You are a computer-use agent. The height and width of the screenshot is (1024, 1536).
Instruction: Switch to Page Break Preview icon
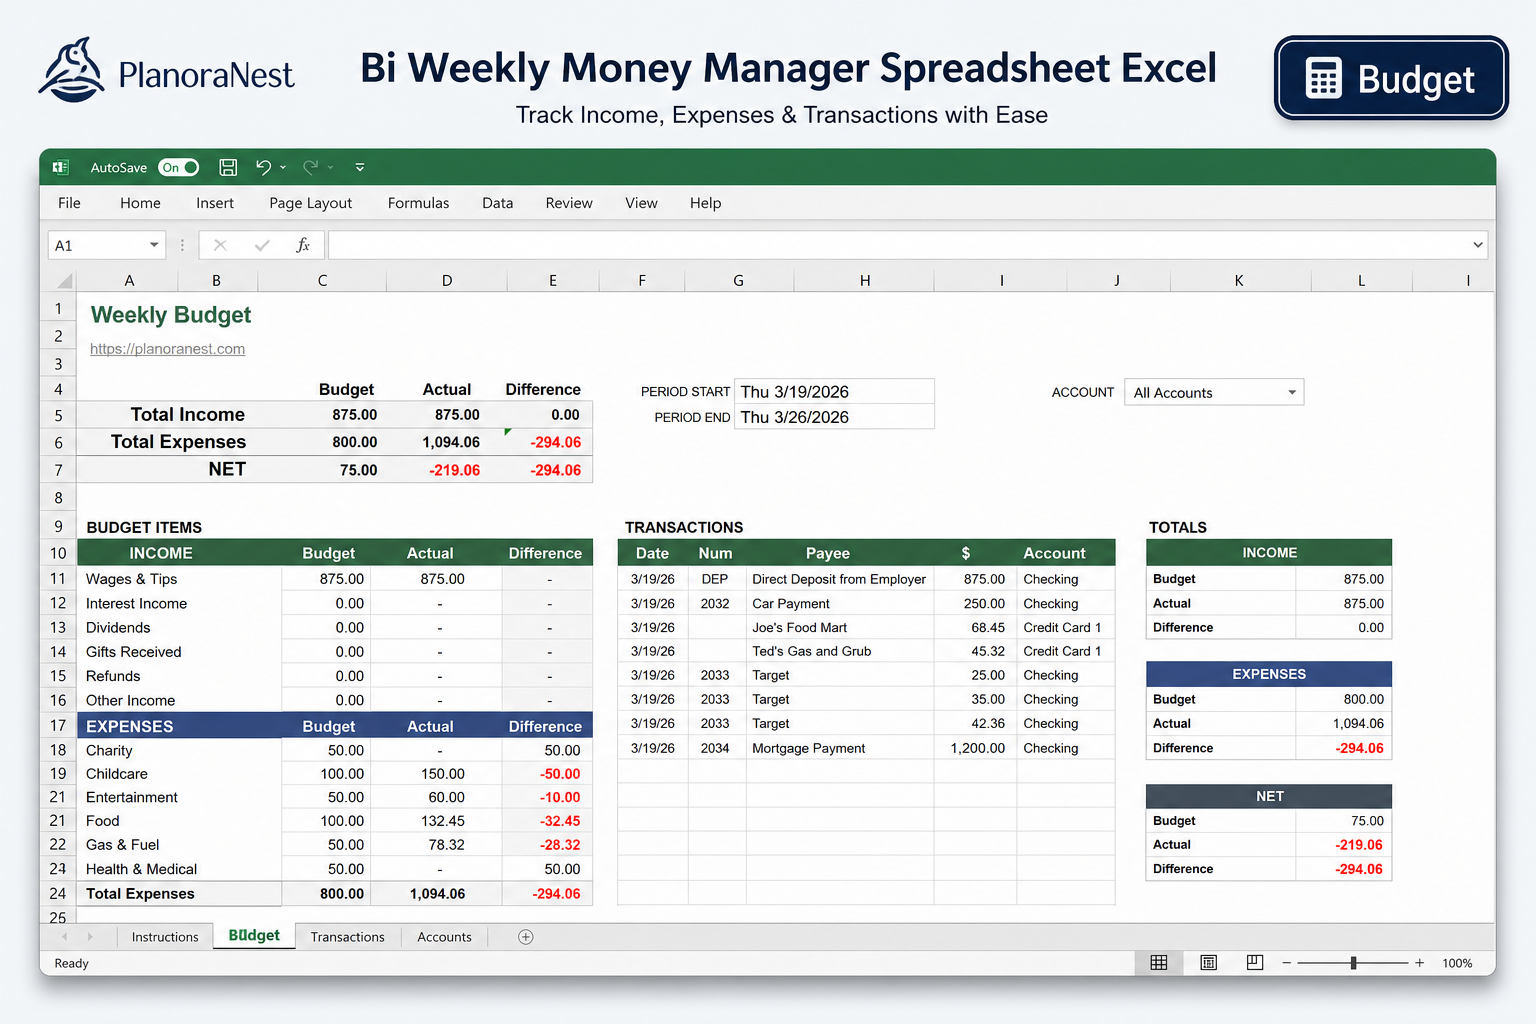click(x=1255, y=962)
